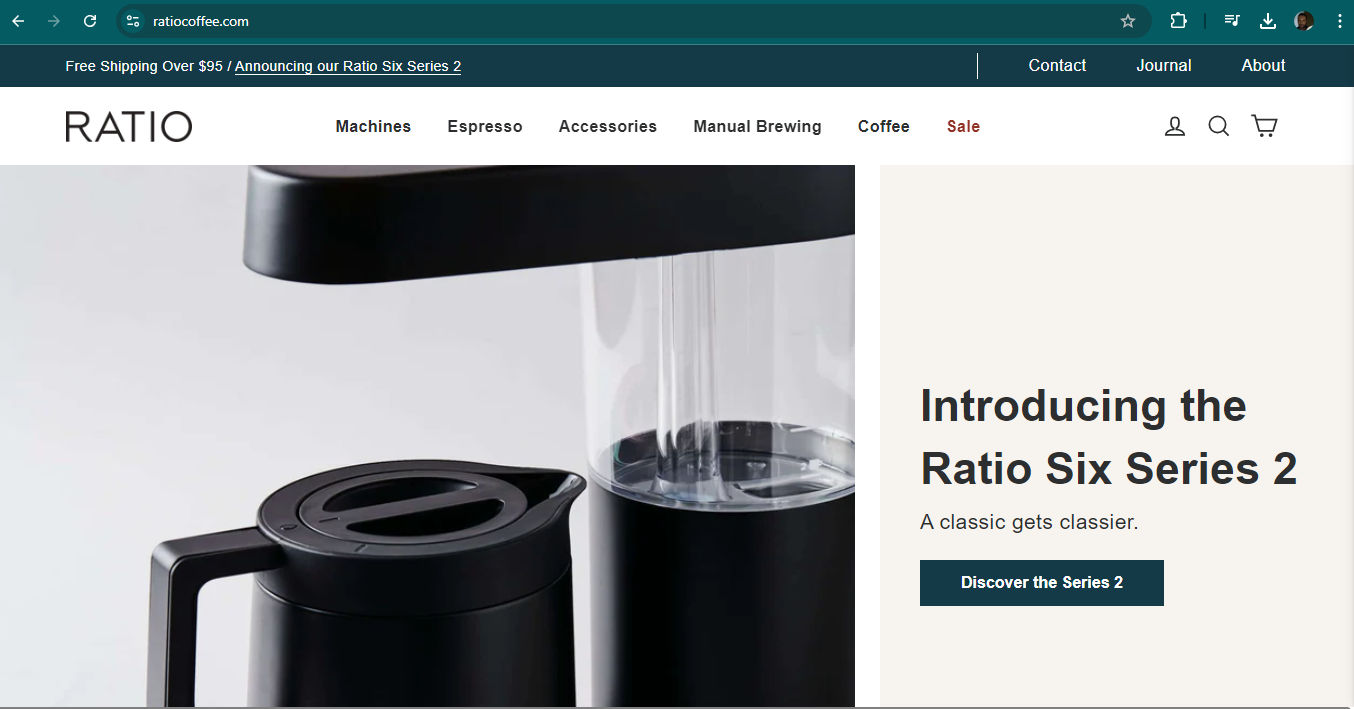The width and height of the screenshot is (1354, 709).
Task: Open Chrome's three-dot menu
Action: click(1340, 20)
